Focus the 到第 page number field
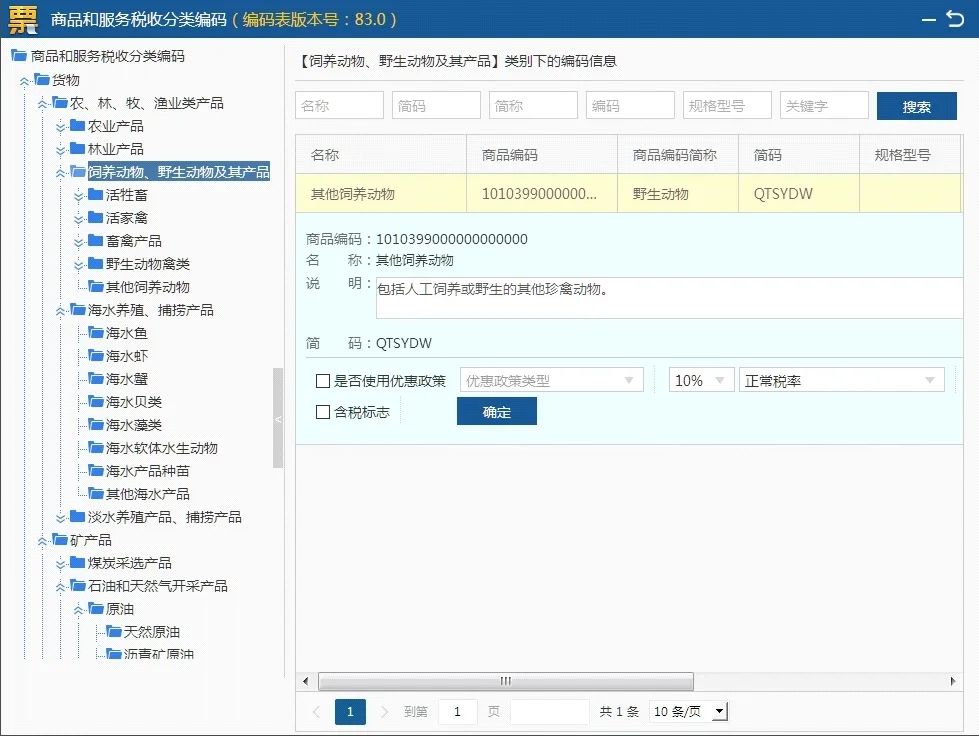The image size is (979, 736). 457,712
